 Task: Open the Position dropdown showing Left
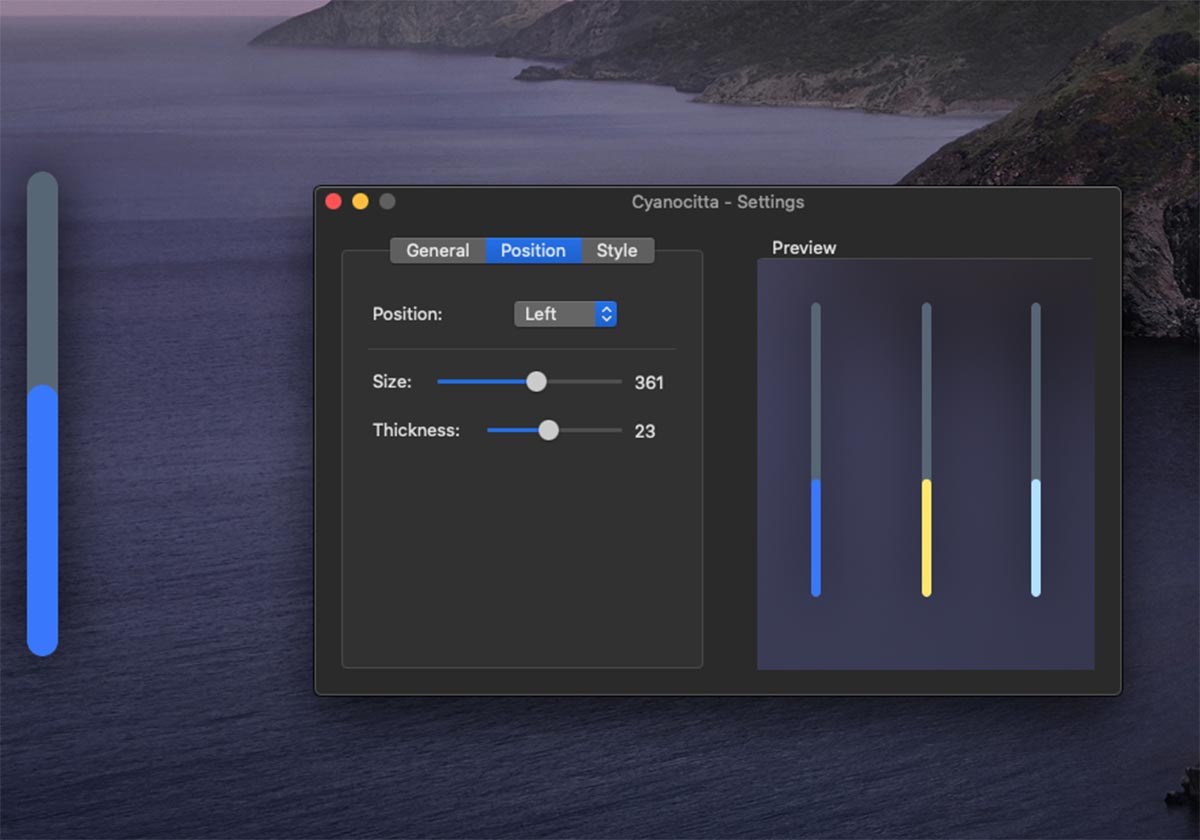565,314
